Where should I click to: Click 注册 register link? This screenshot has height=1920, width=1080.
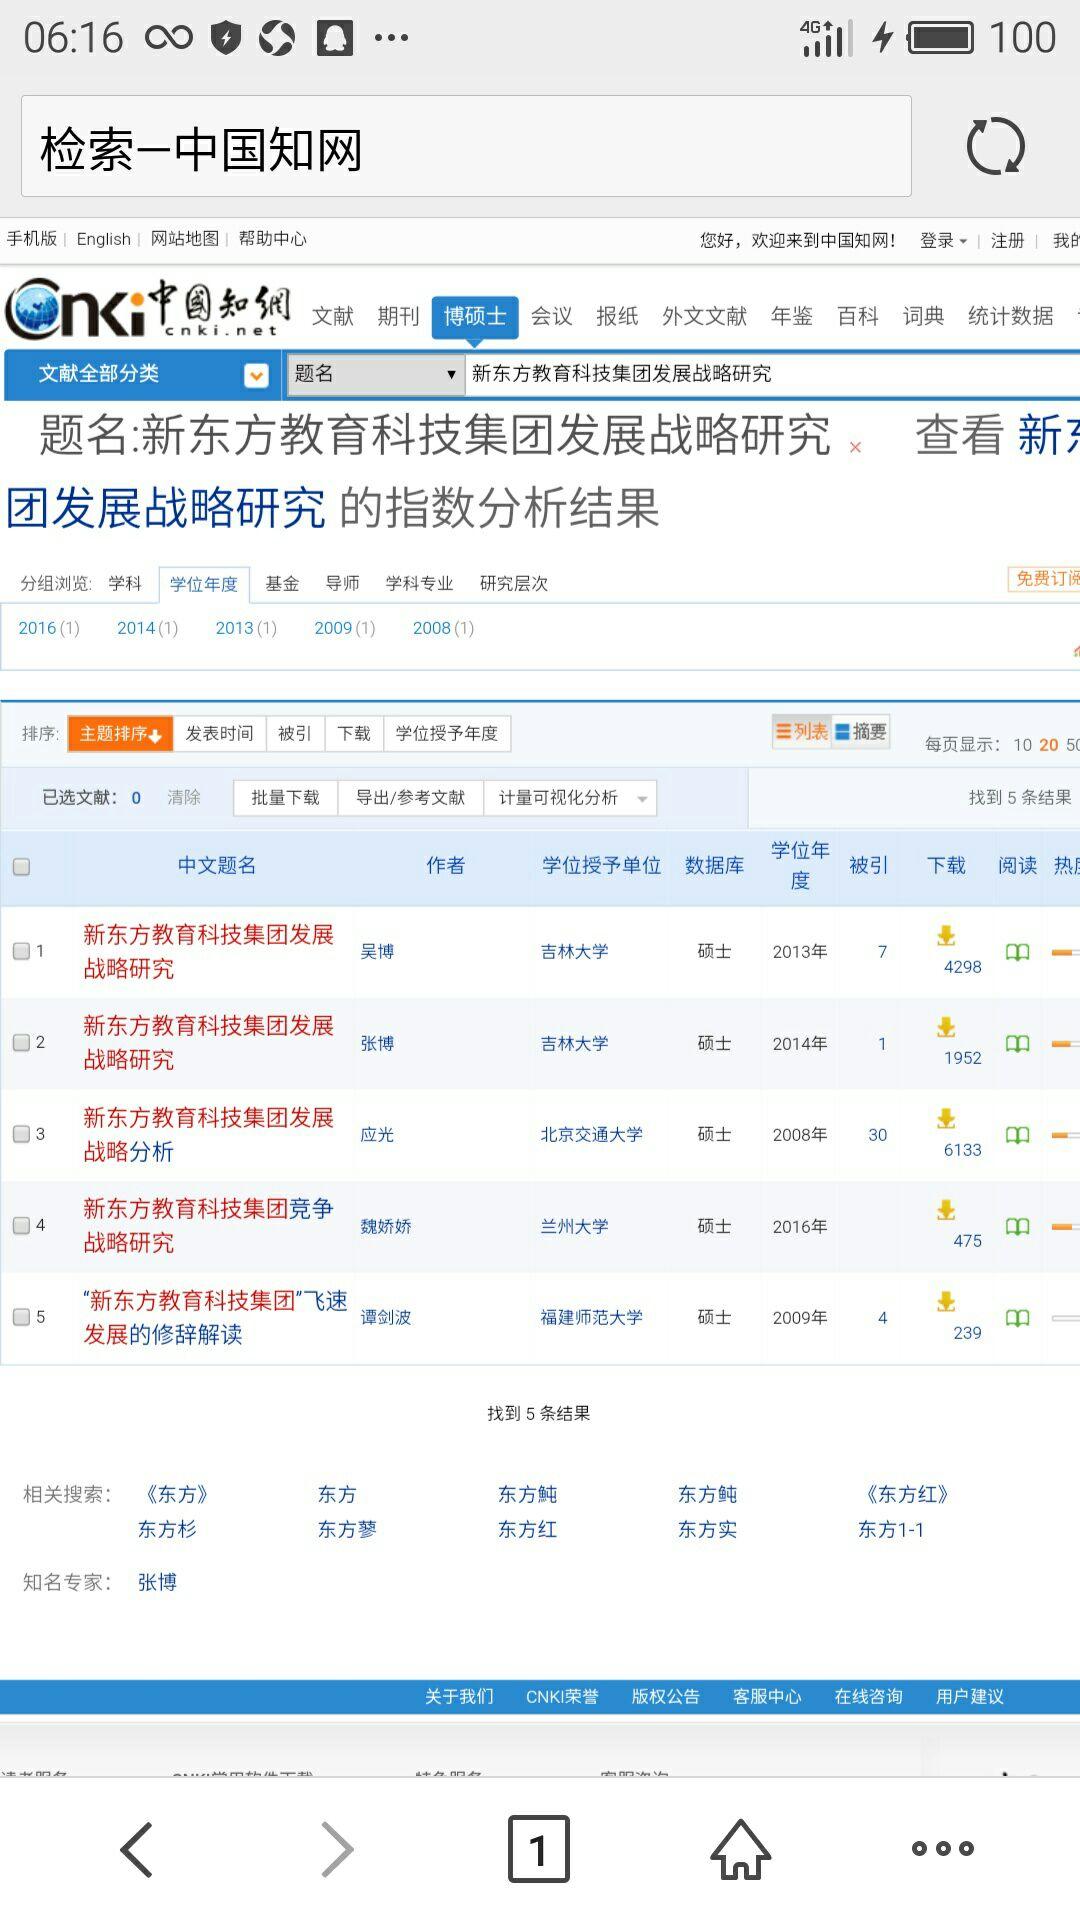click(1007, 241)
